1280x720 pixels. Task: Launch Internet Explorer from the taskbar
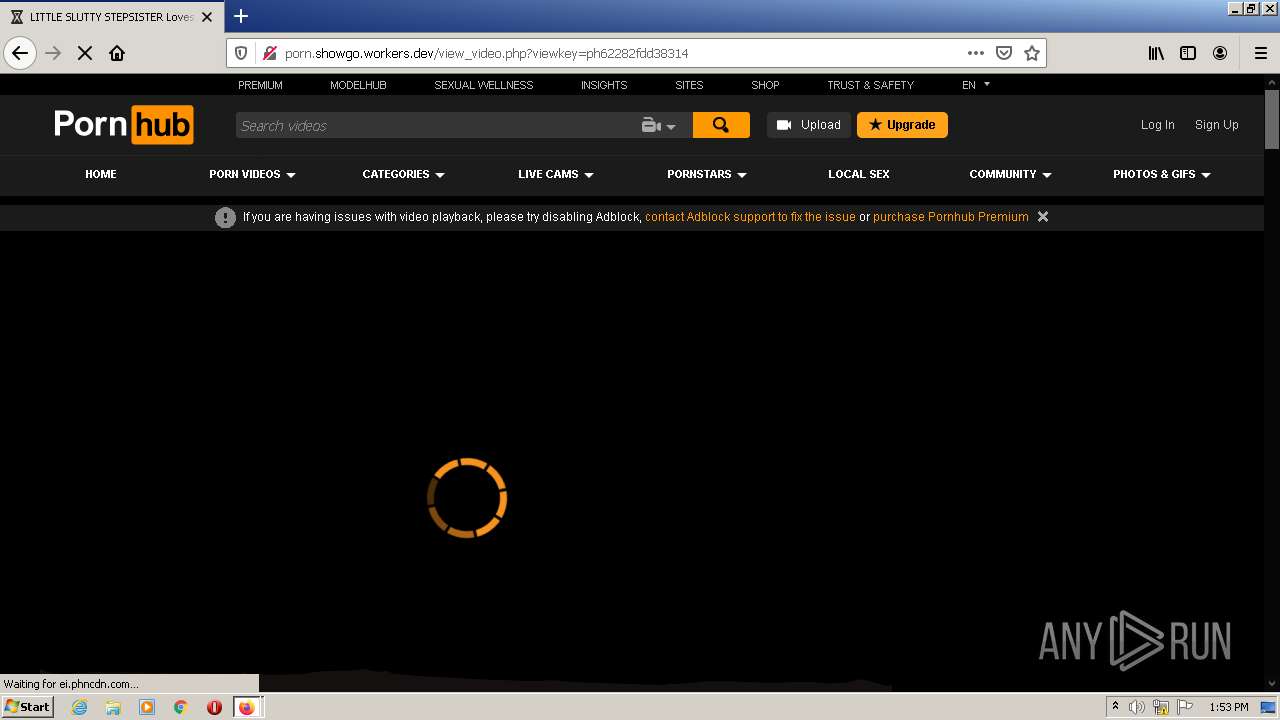coord(79,707)
